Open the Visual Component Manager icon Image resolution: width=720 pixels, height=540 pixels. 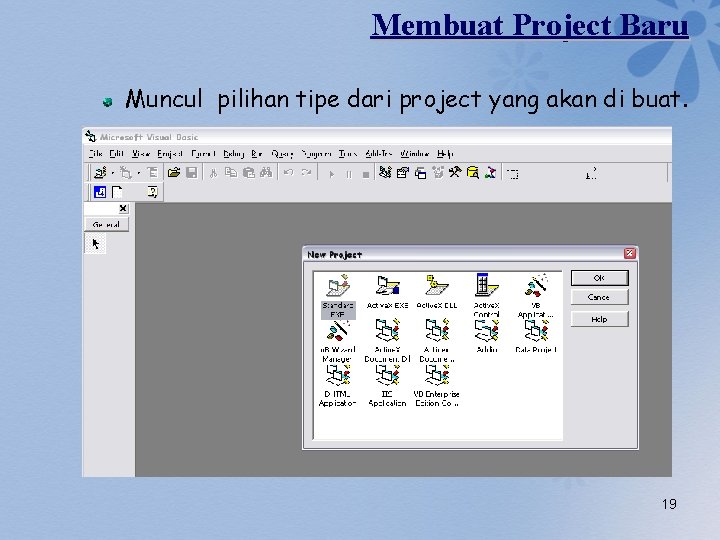[x=490, y=173]
